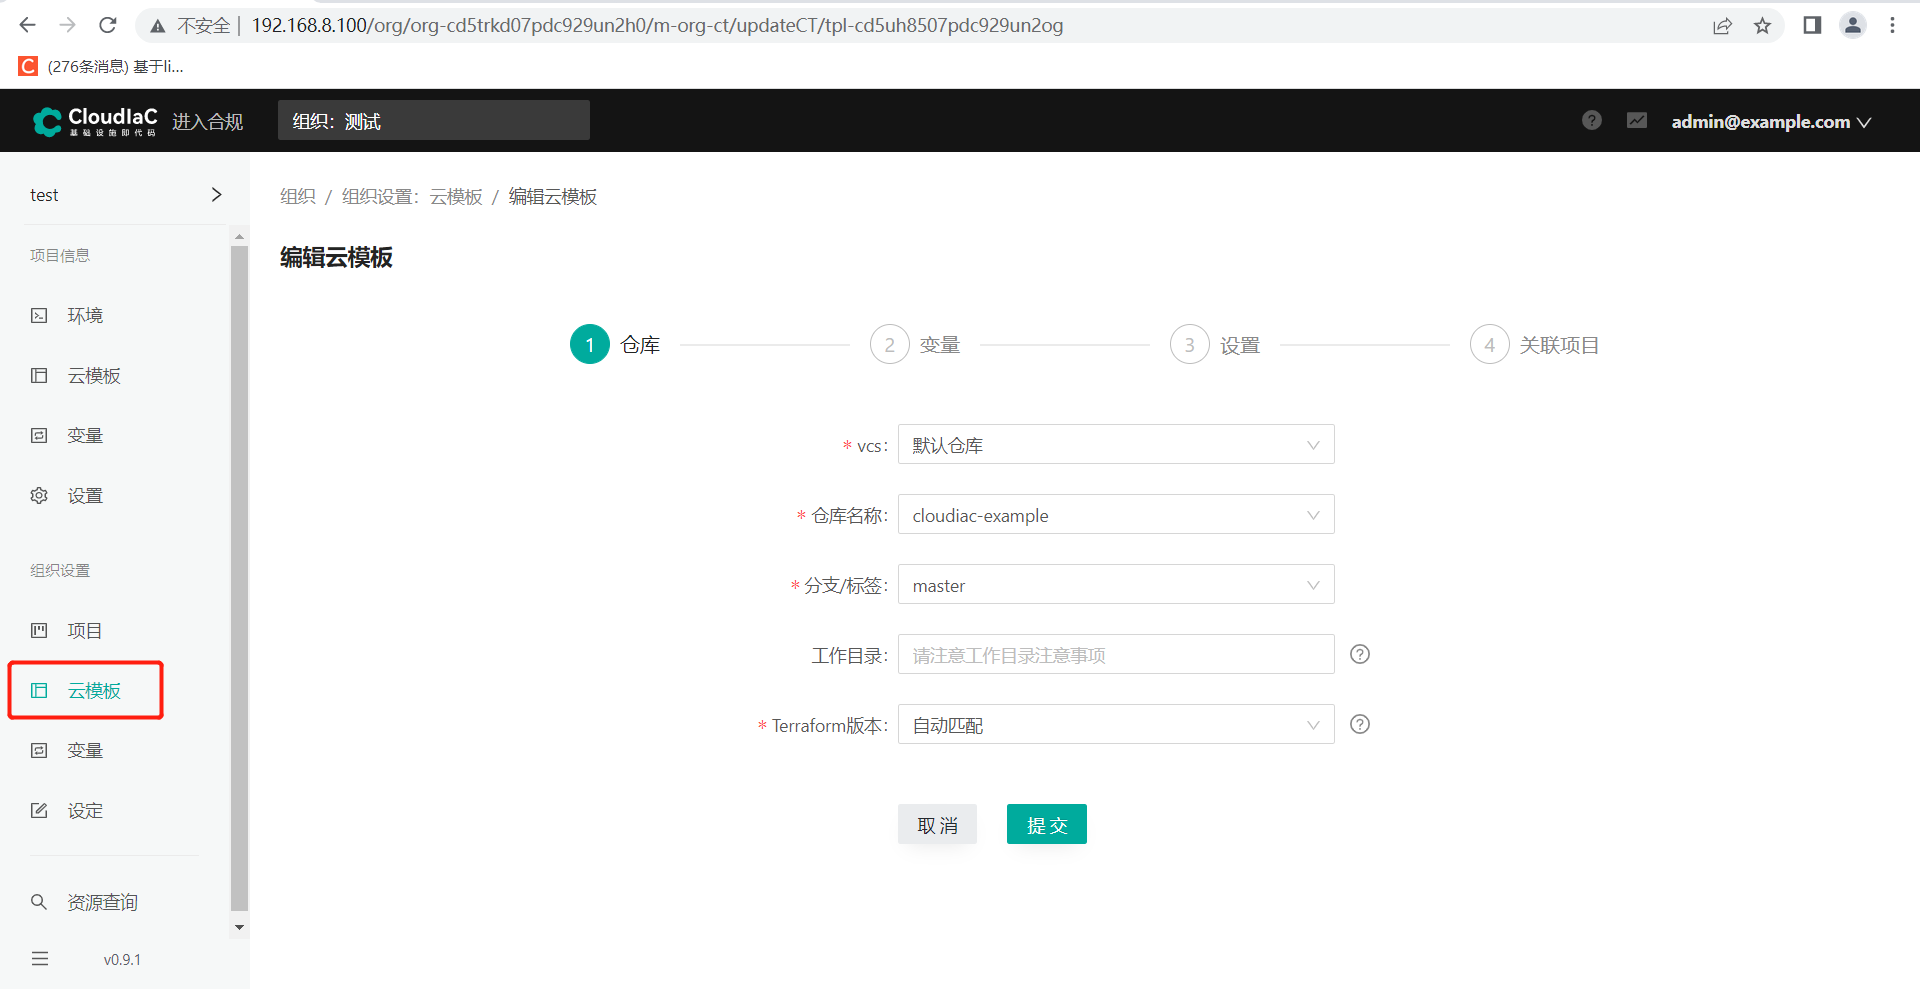The width and height of the screenshot is (1920, 989).
Task: Open 设置 via the gear icon
Action: click(38, 495)
